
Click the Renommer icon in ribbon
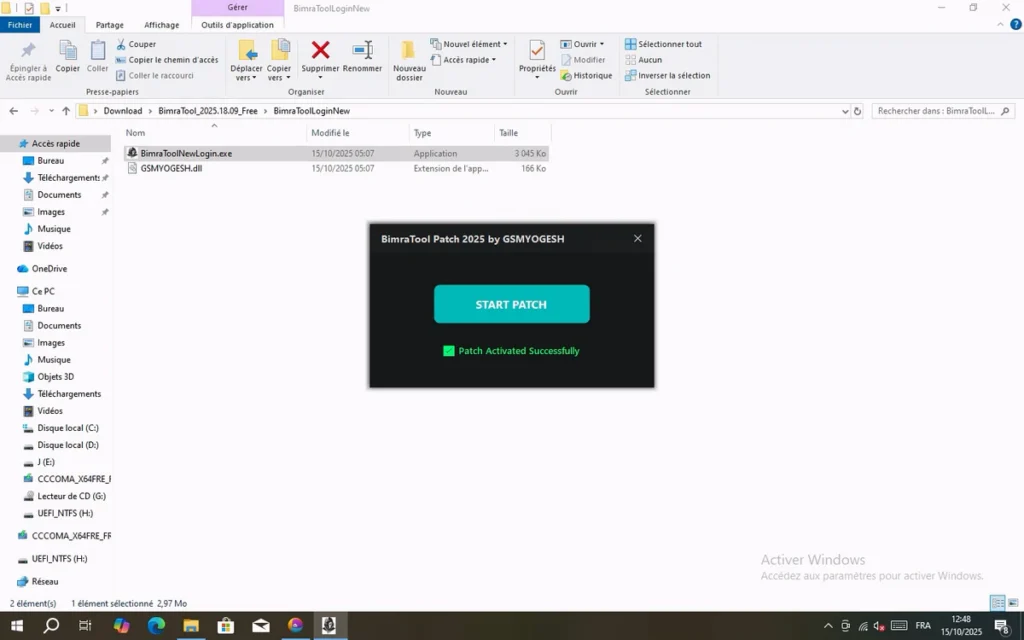point(362,51)
